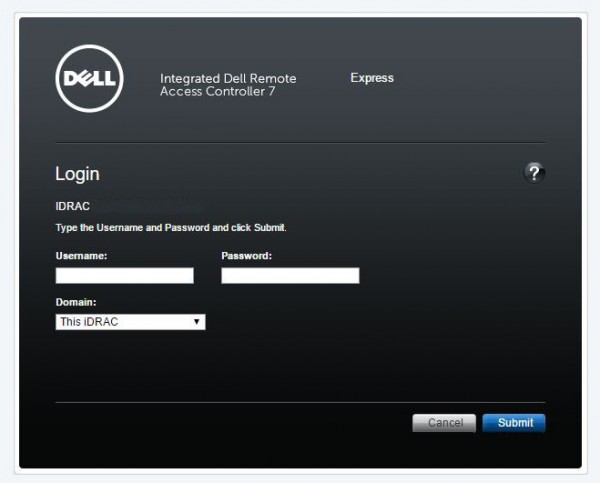Click the 'Domain:' label

(x=76, y=302)
